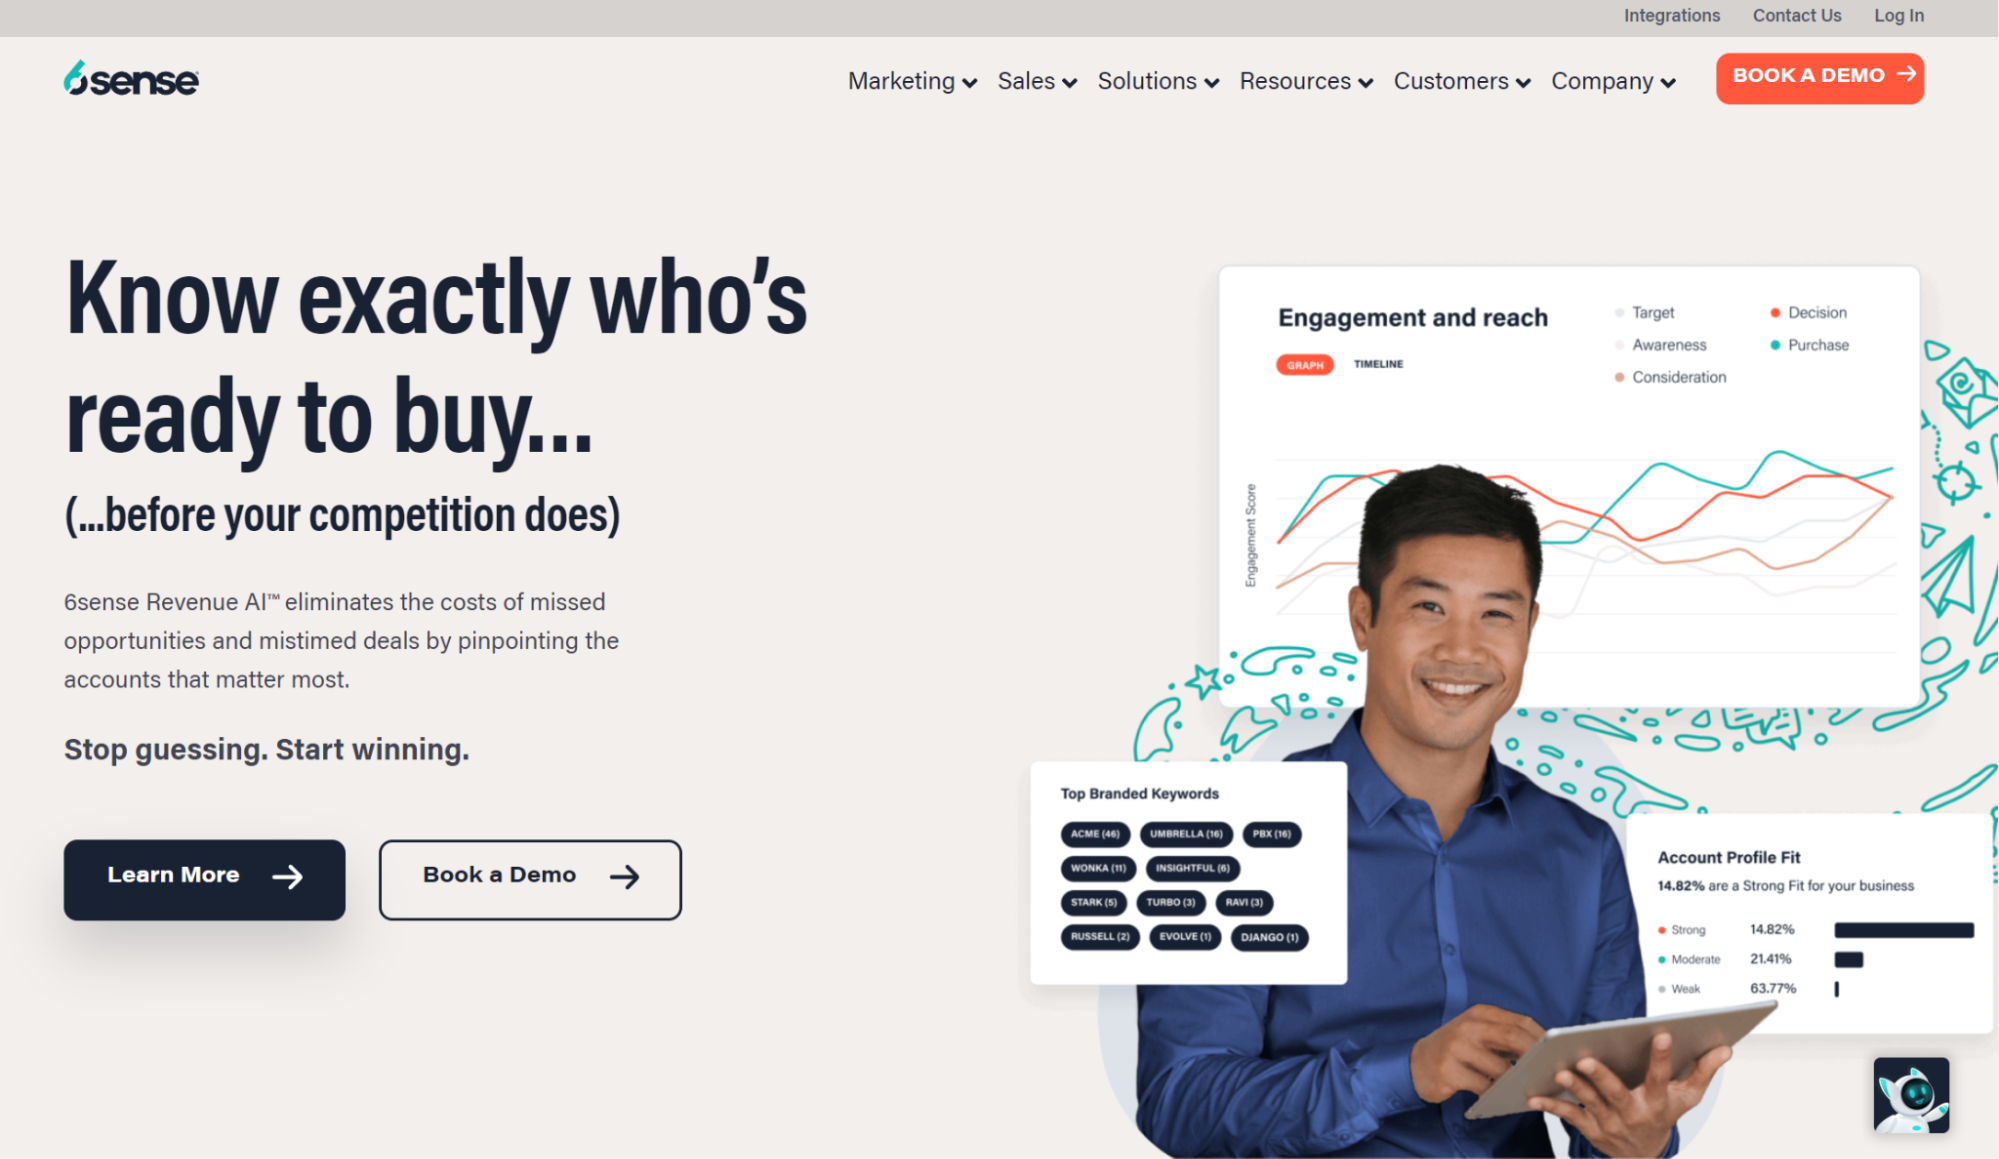
Task: Open the Integrations link
Action: click(1671, 15)
